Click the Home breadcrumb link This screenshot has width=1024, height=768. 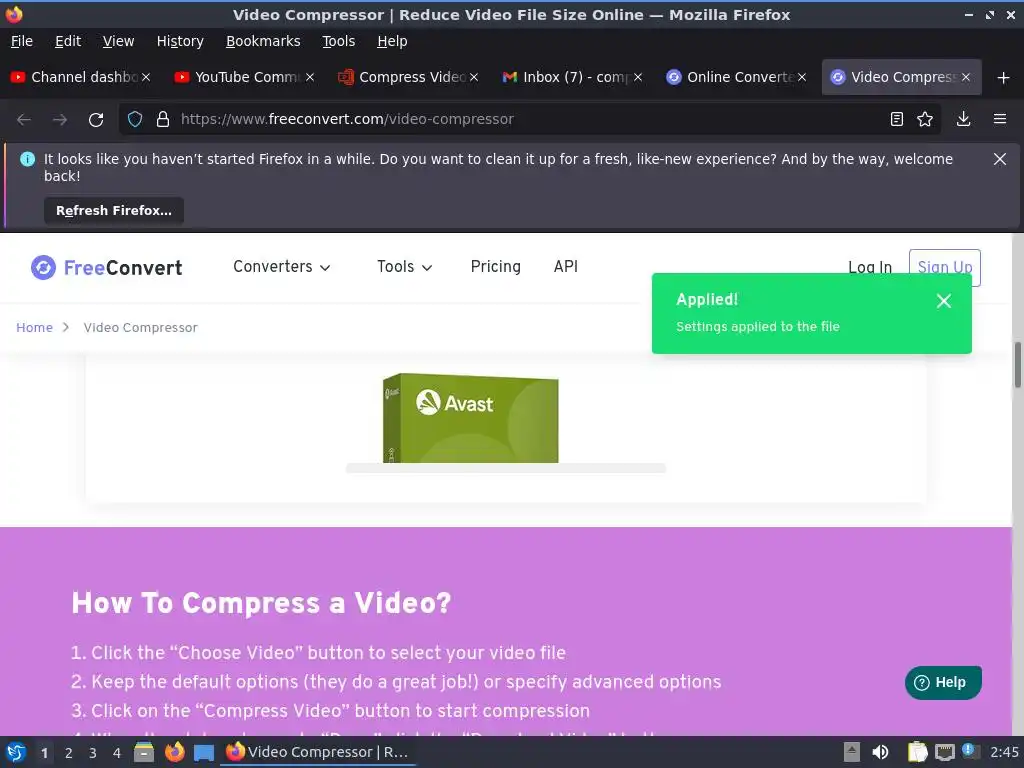pos(34,328)
